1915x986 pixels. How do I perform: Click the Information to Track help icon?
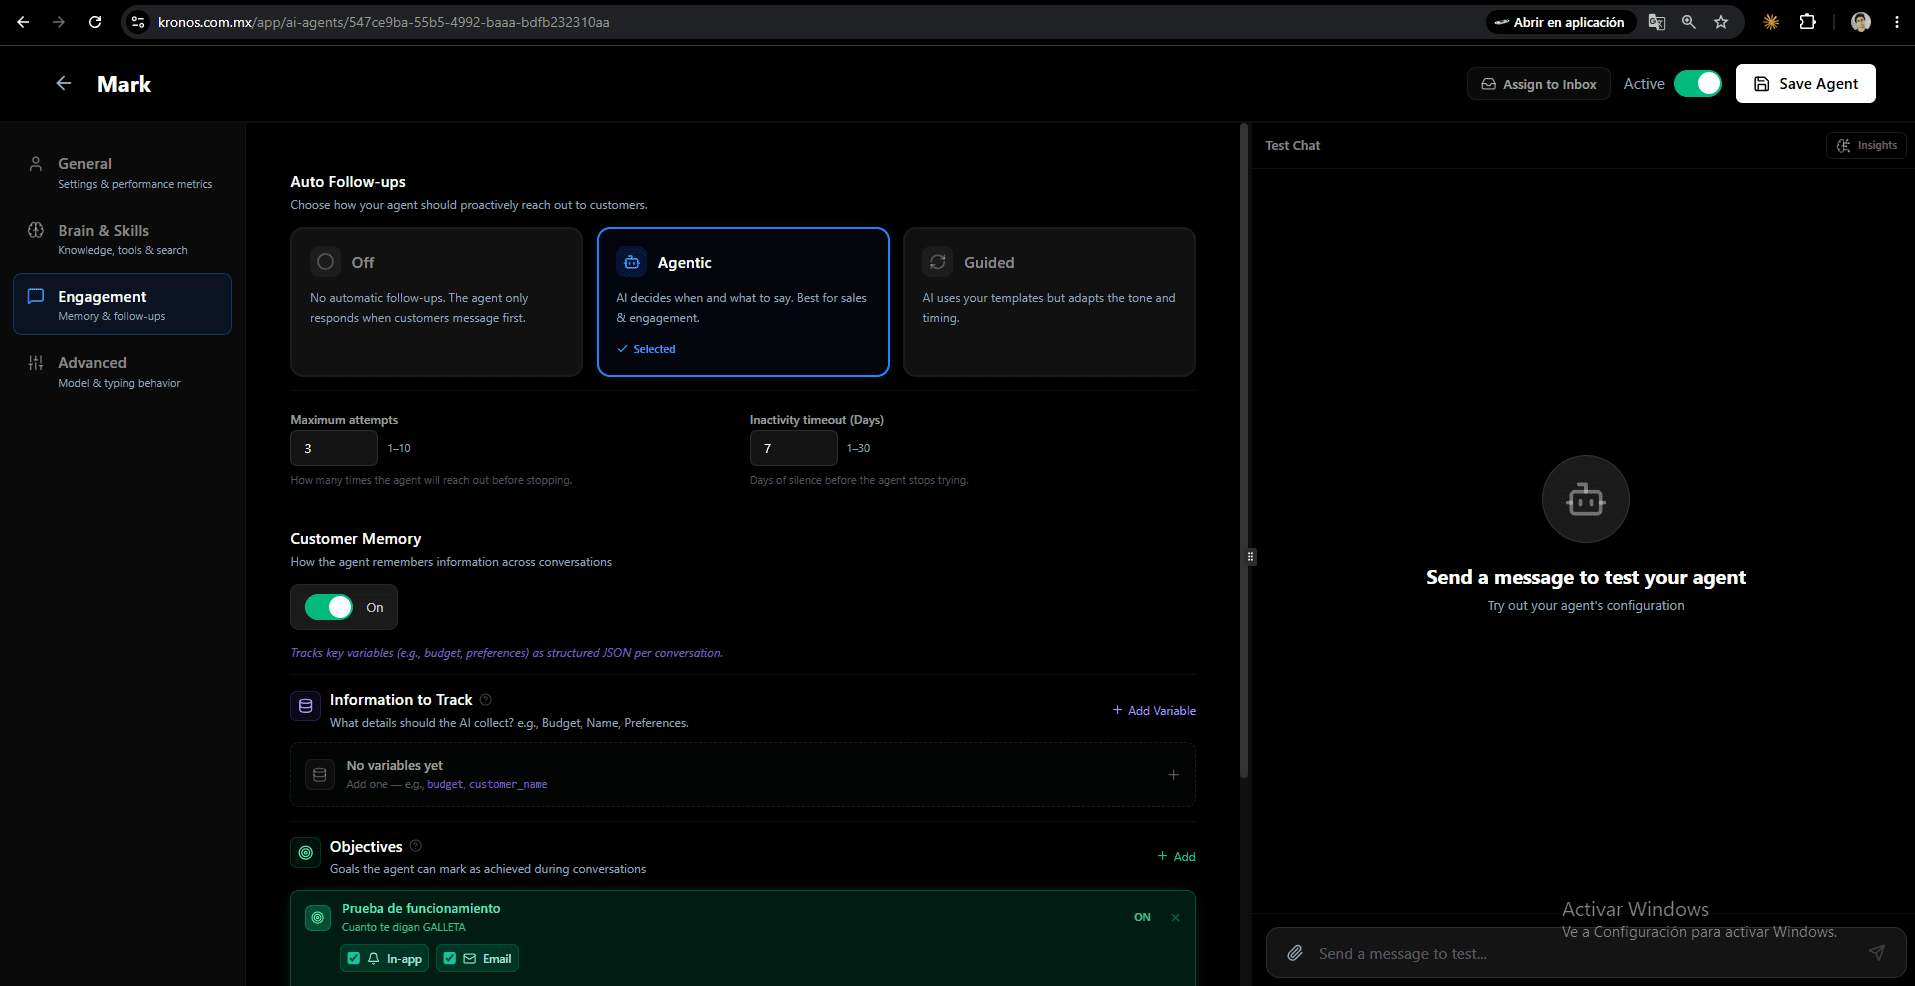pos(486,700)
